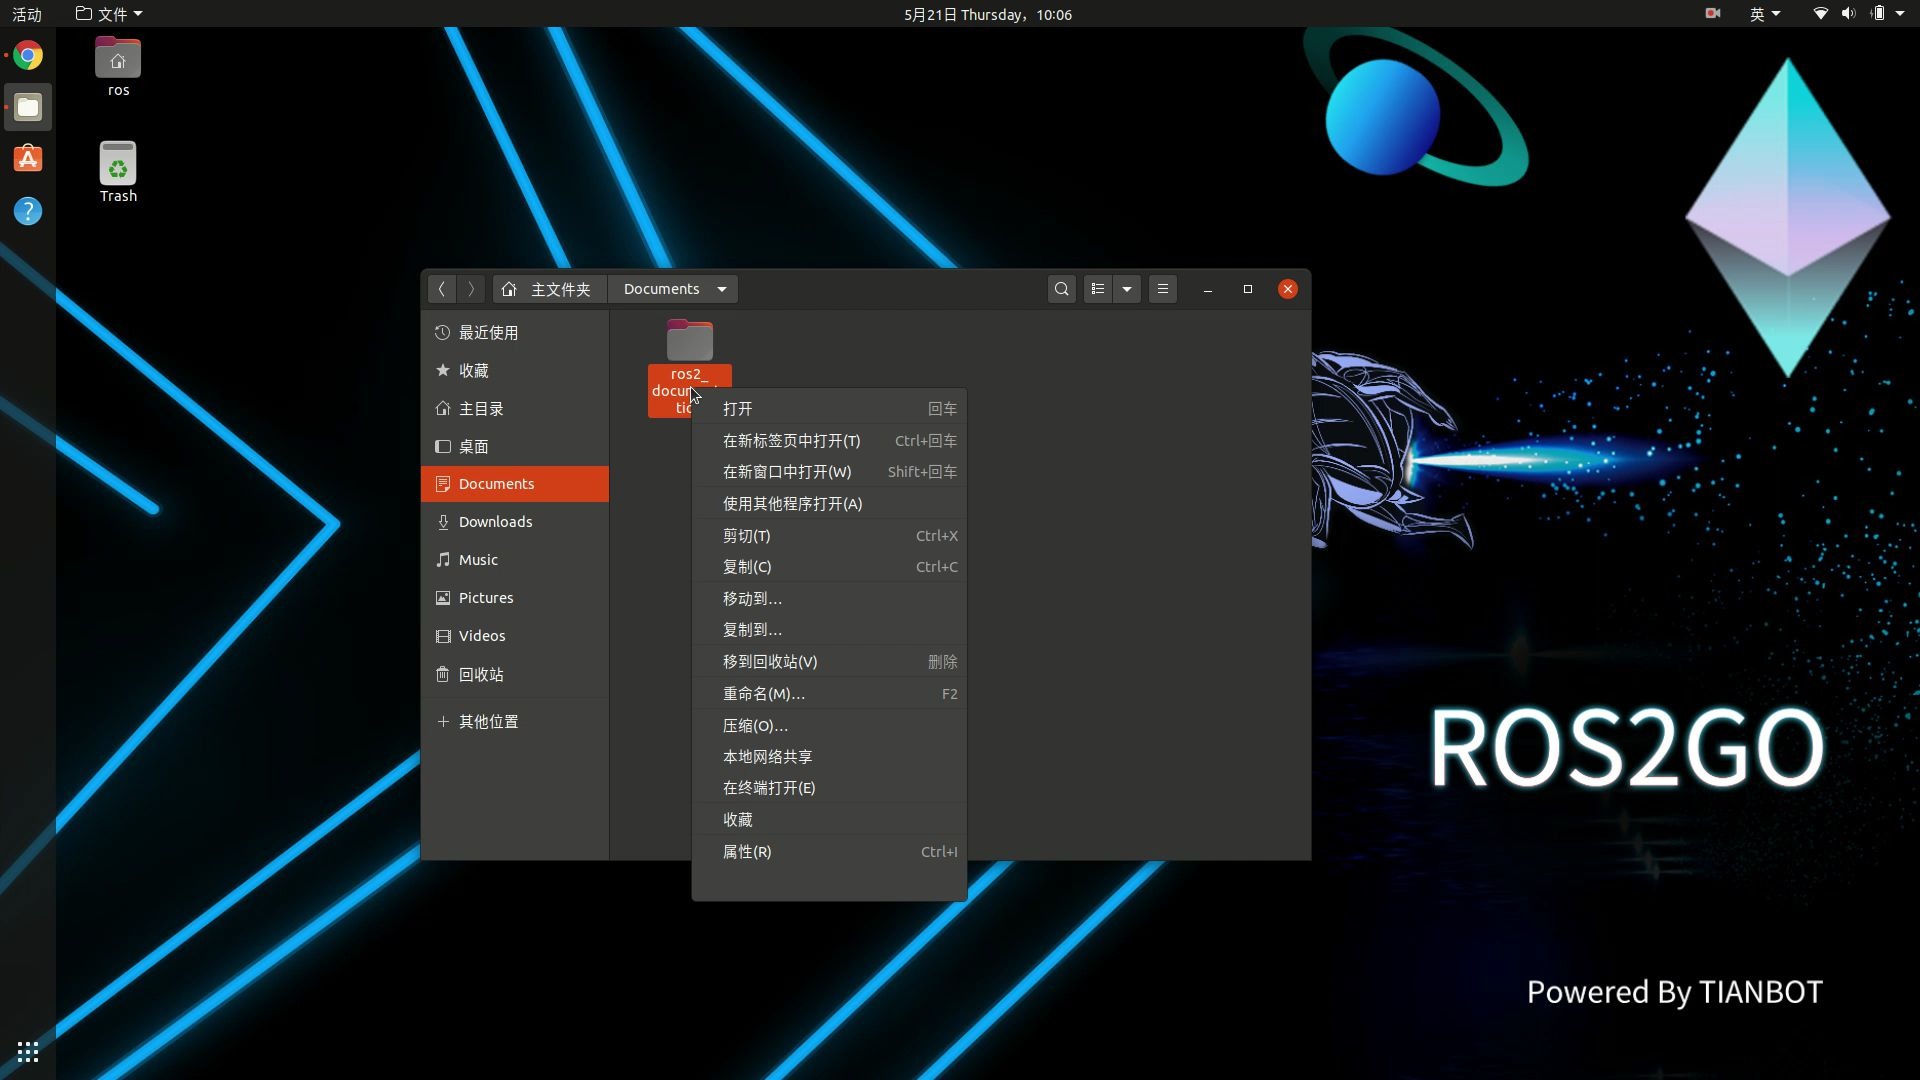
Task: Open 收藏 starred in sidebar
Action: click(515, 370)
